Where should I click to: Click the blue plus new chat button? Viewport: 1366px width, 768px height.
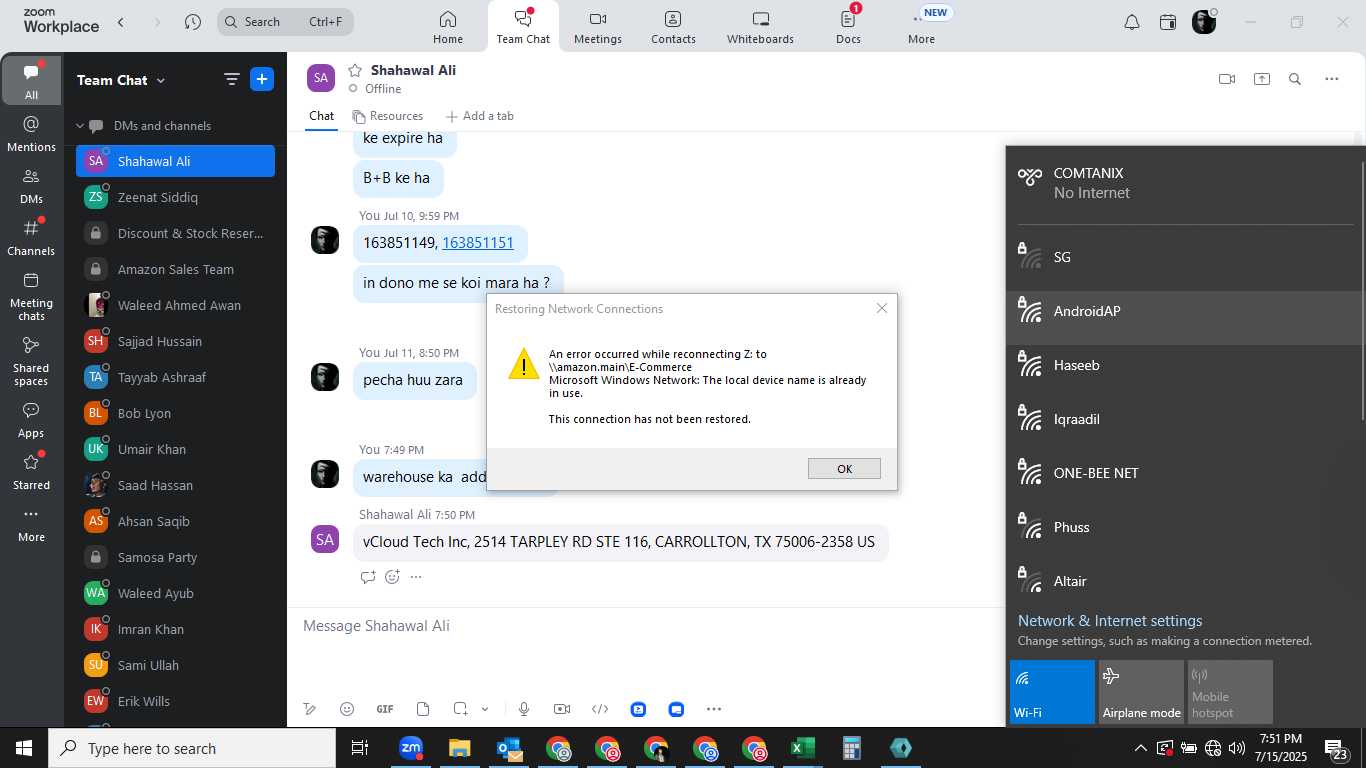[x=262, y=80]
